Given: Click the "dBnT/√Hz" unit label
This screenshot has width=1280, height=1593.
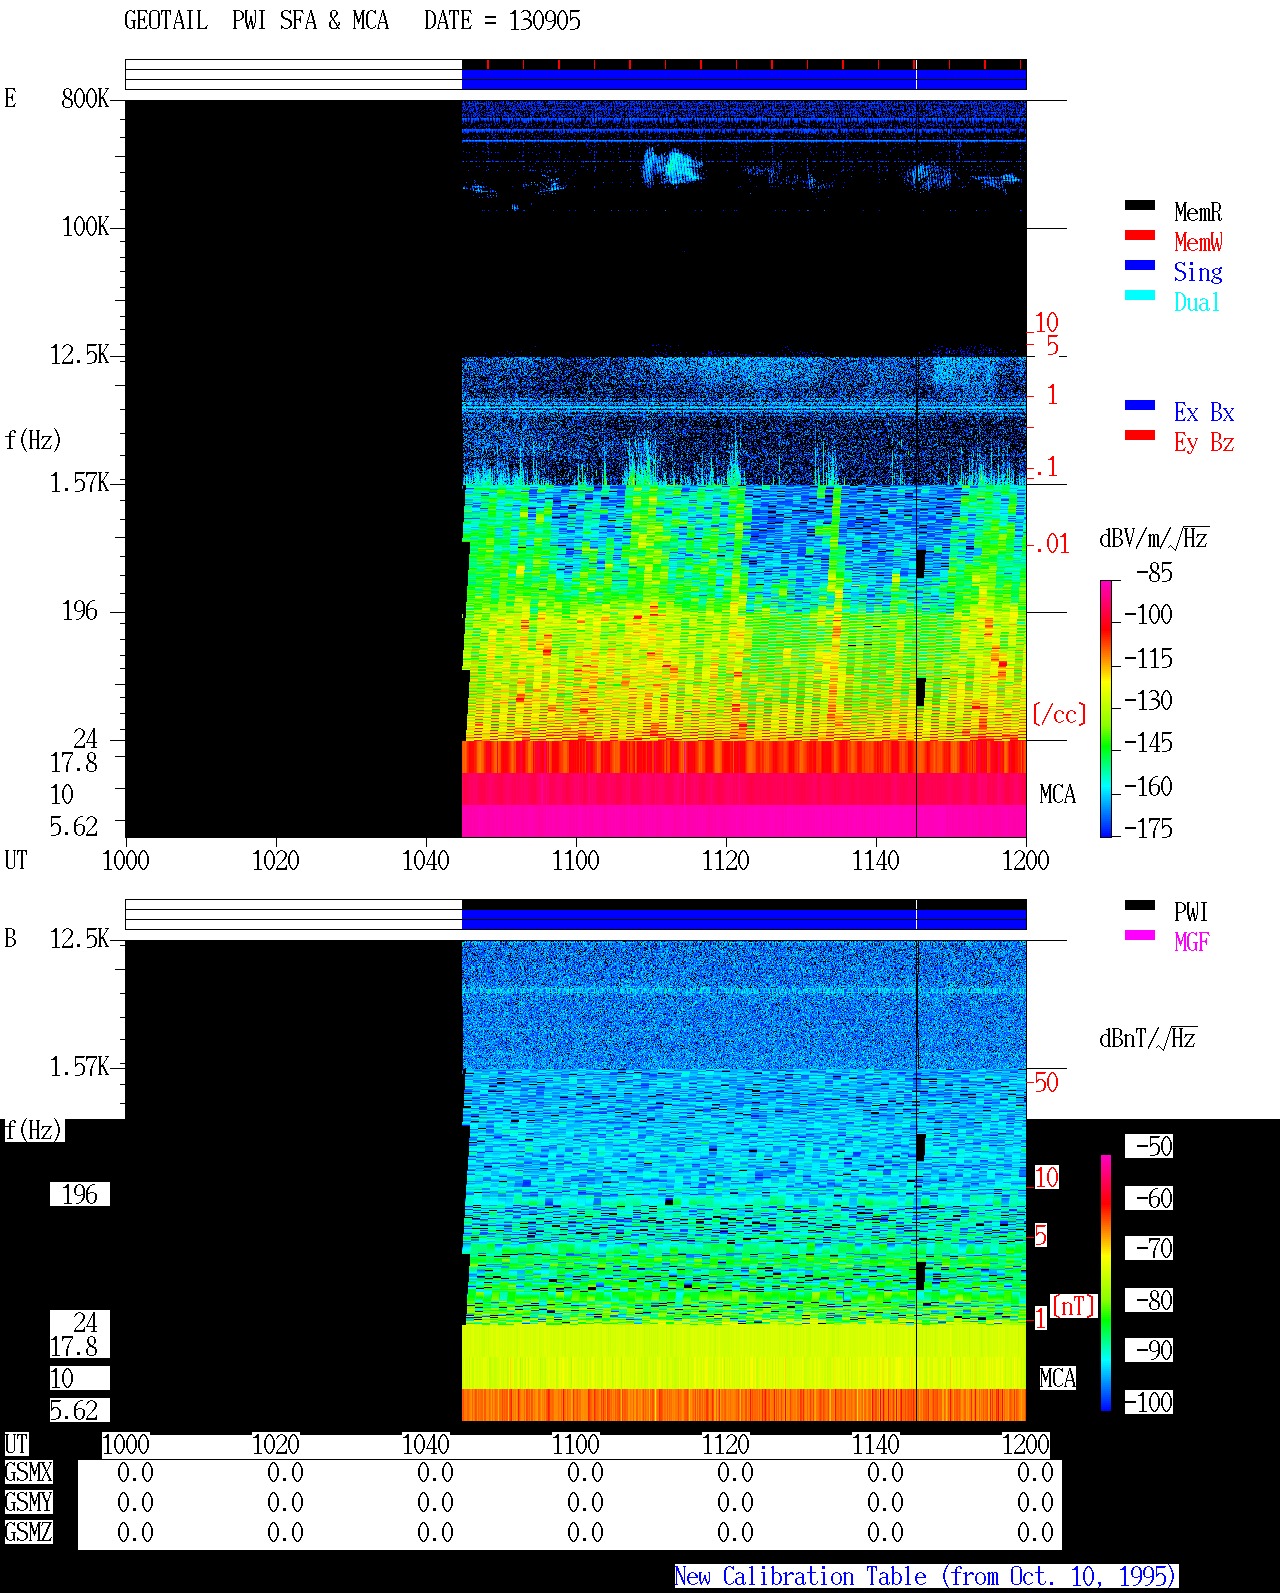Looking at the screenshot, I should pos(1148,1038).
